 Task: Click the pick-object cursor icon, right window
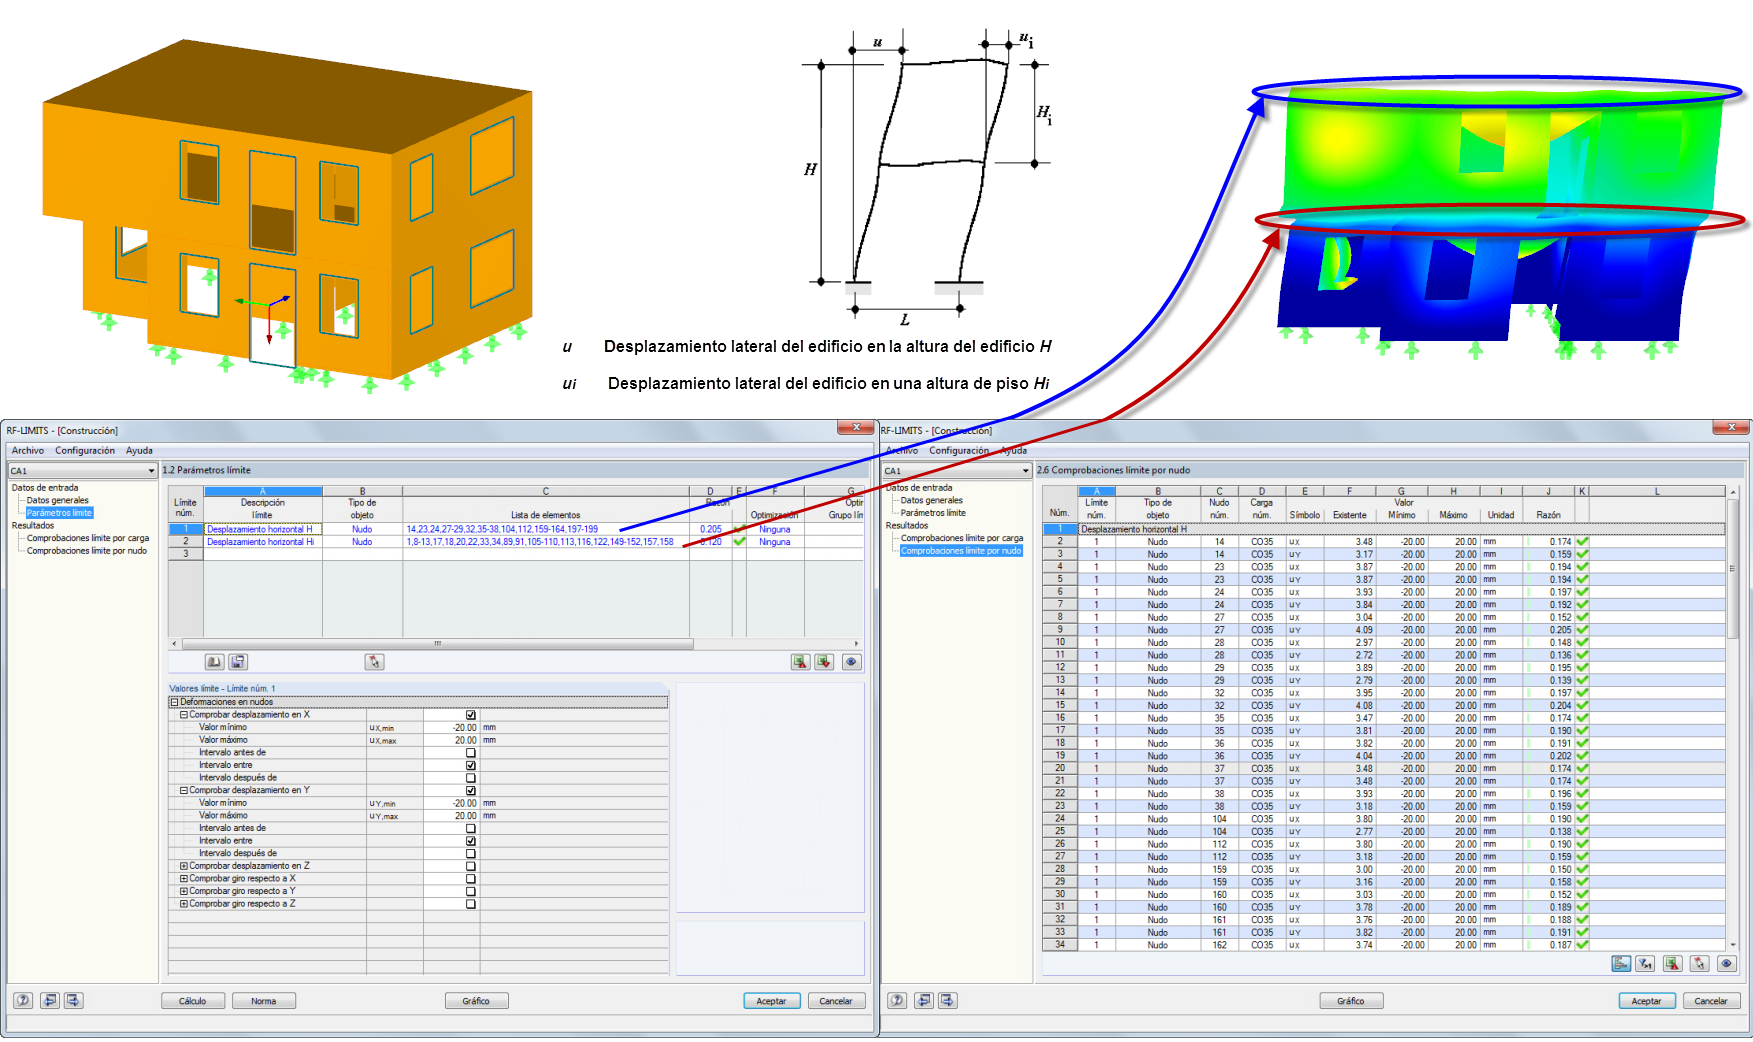(1699, 964)
